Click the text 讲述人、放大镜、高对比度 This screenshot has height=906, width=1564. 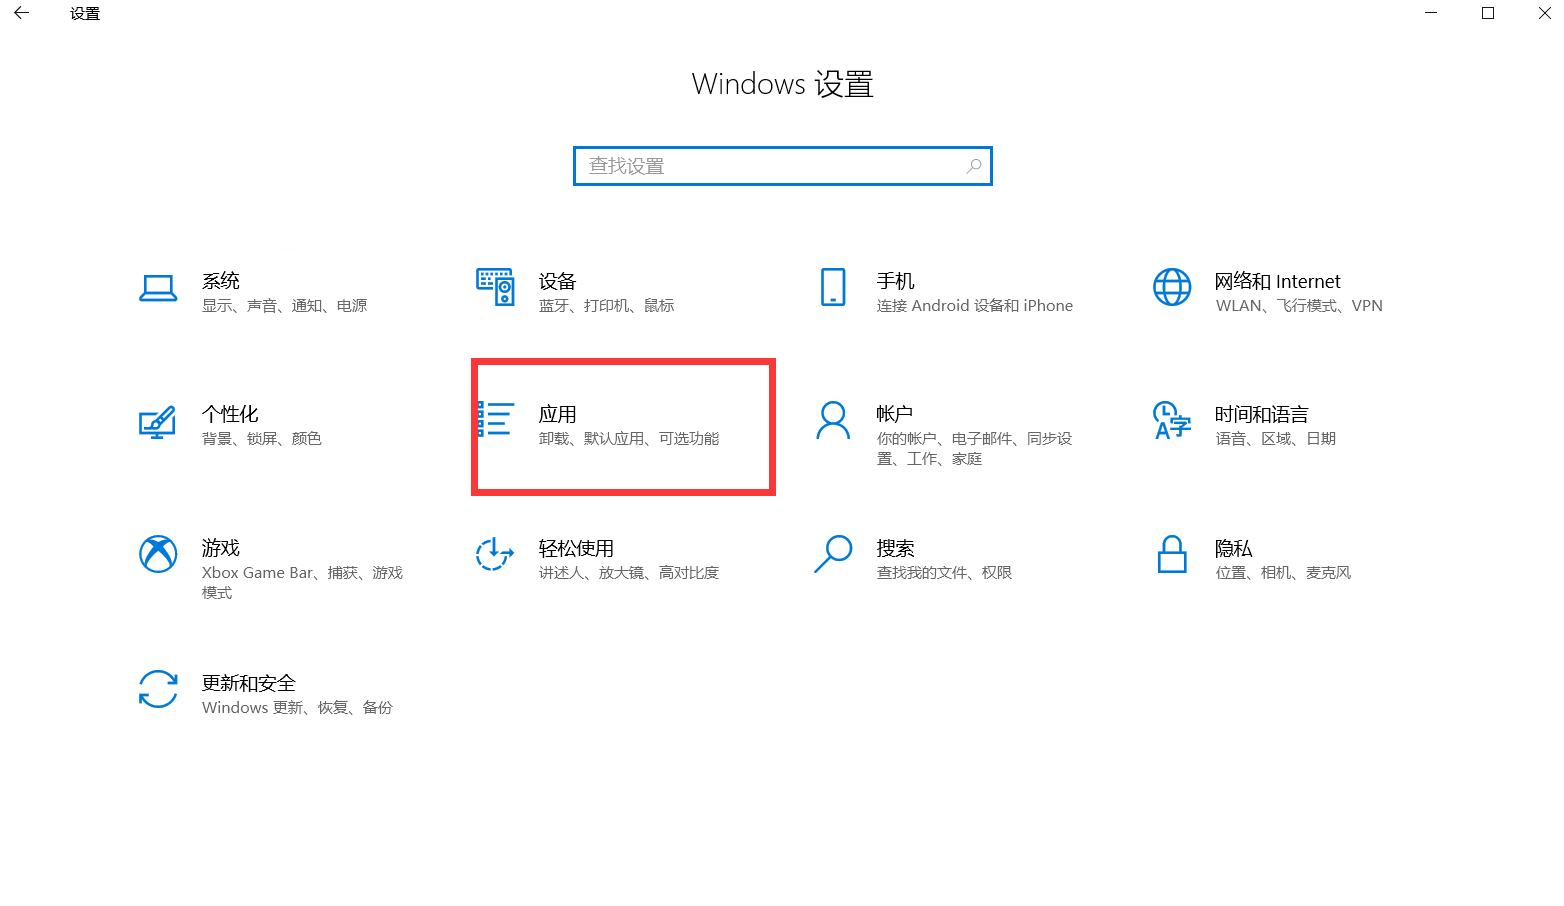click(629, 573)
